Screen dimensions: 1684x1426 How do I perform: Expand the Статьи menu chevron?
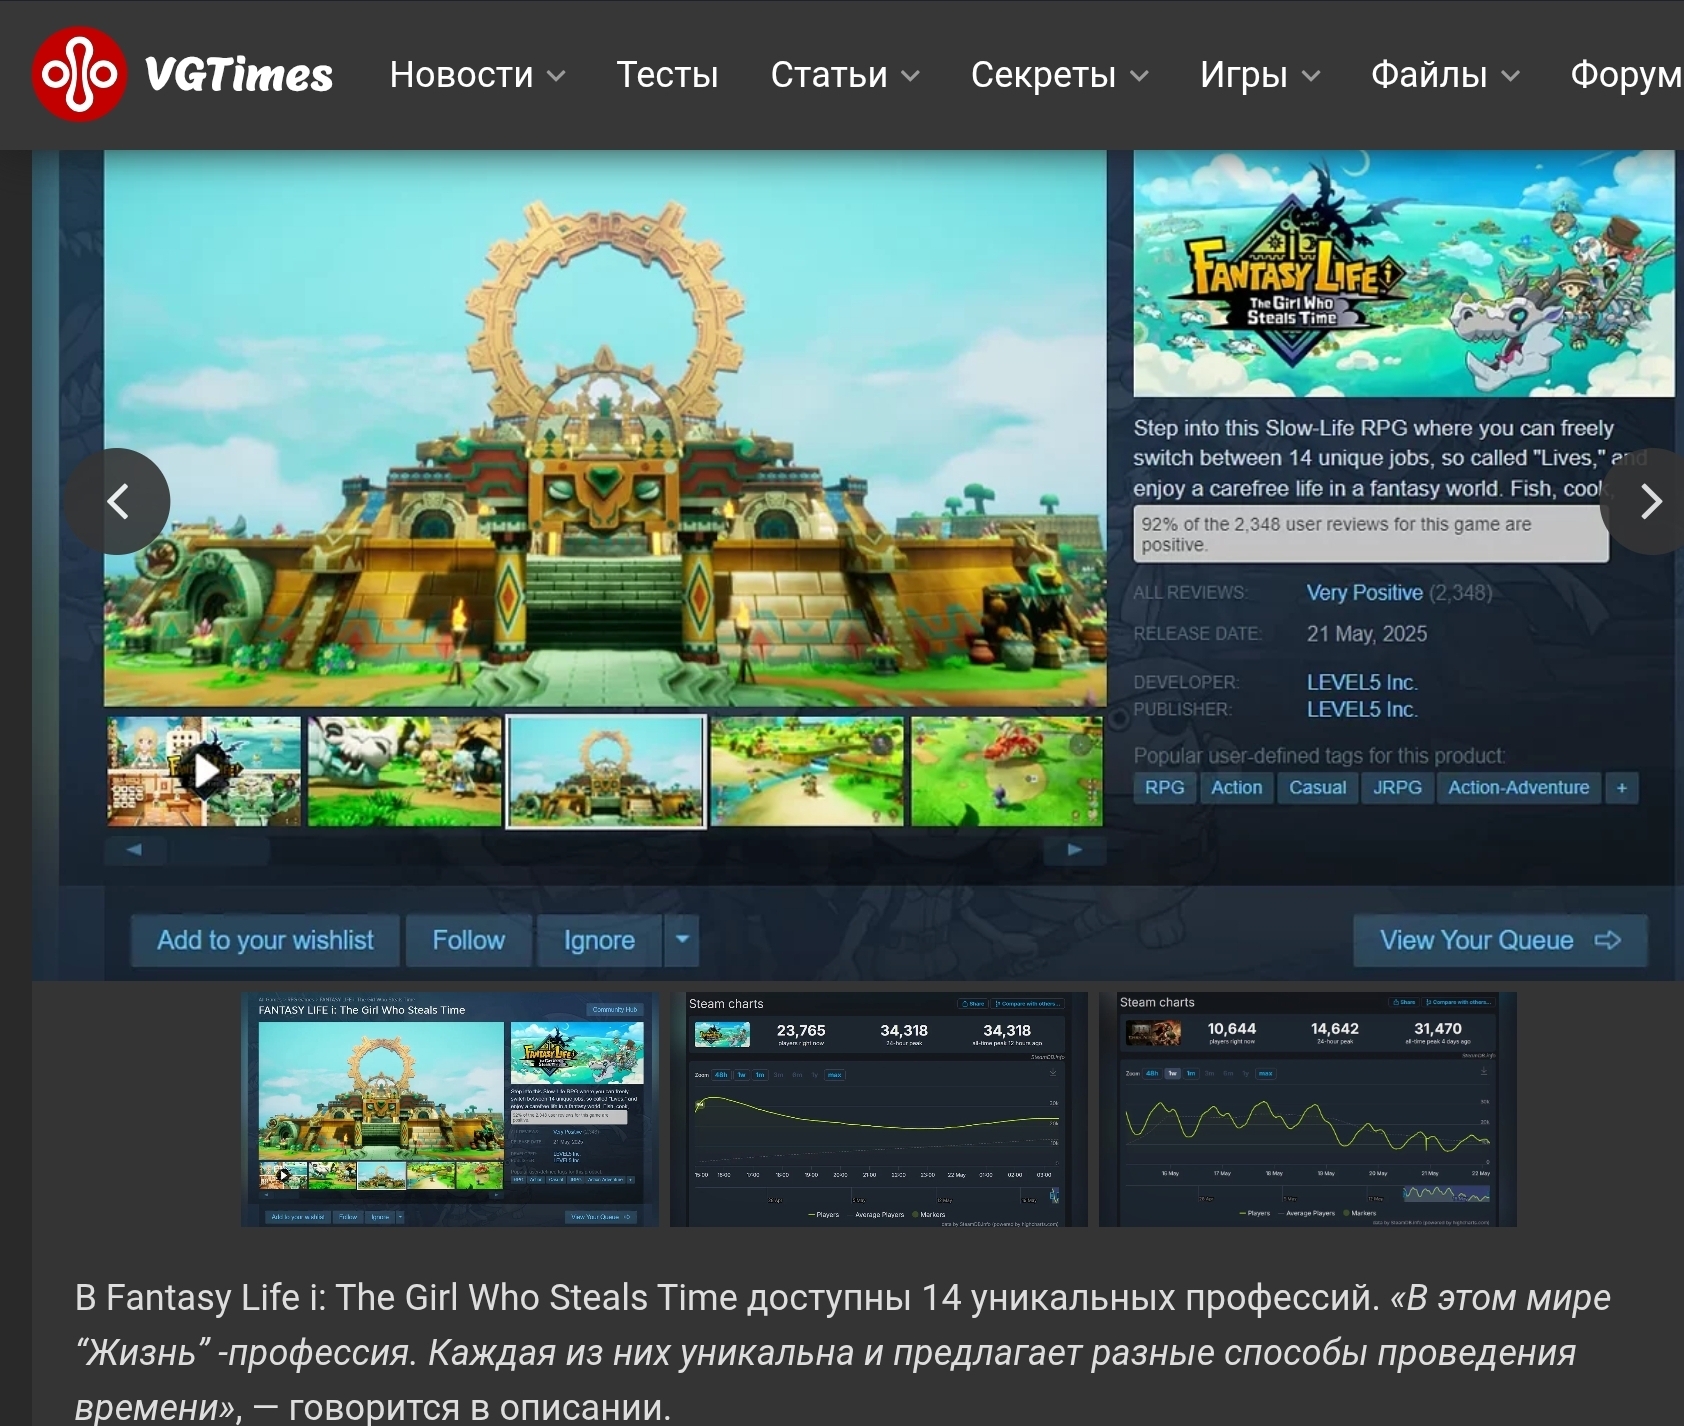910,76
